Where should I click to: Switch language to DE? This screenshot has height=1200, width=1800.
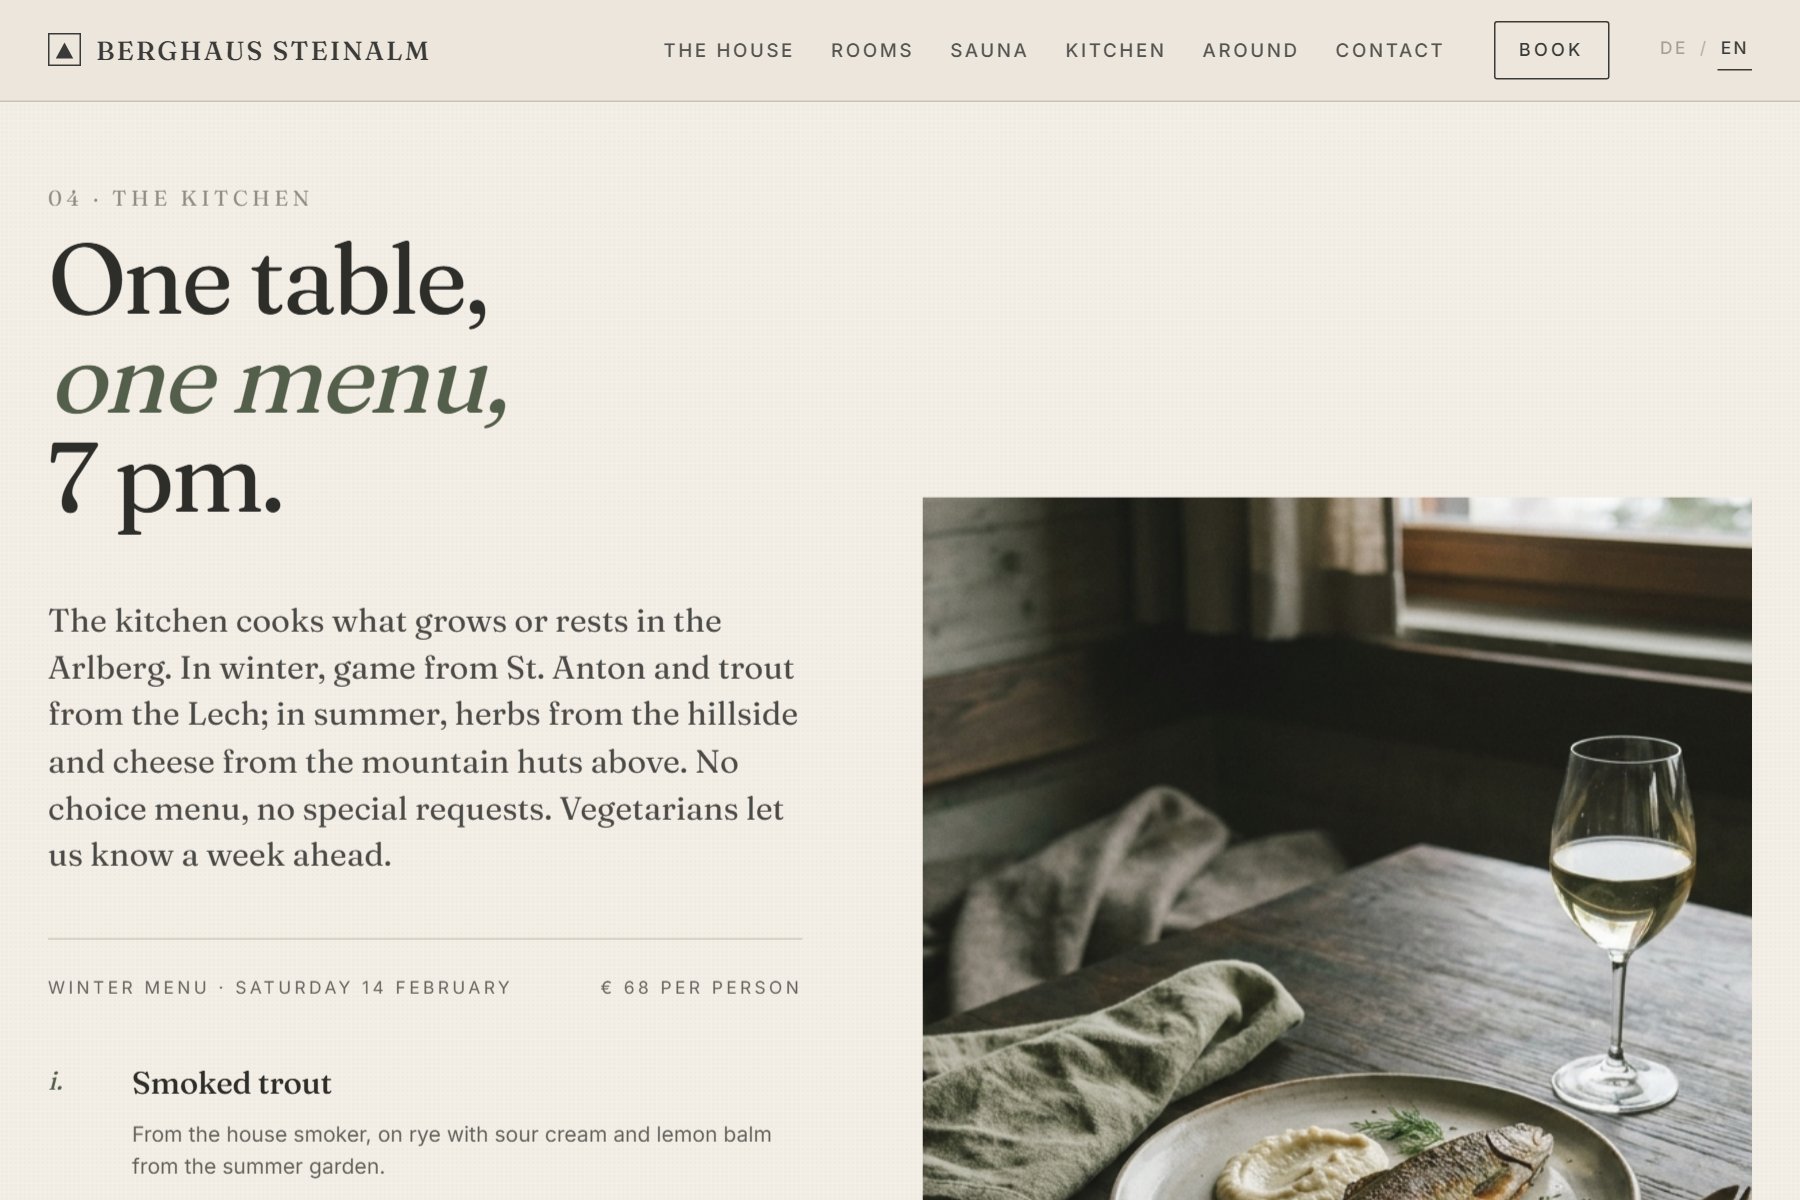(1672, 48)
